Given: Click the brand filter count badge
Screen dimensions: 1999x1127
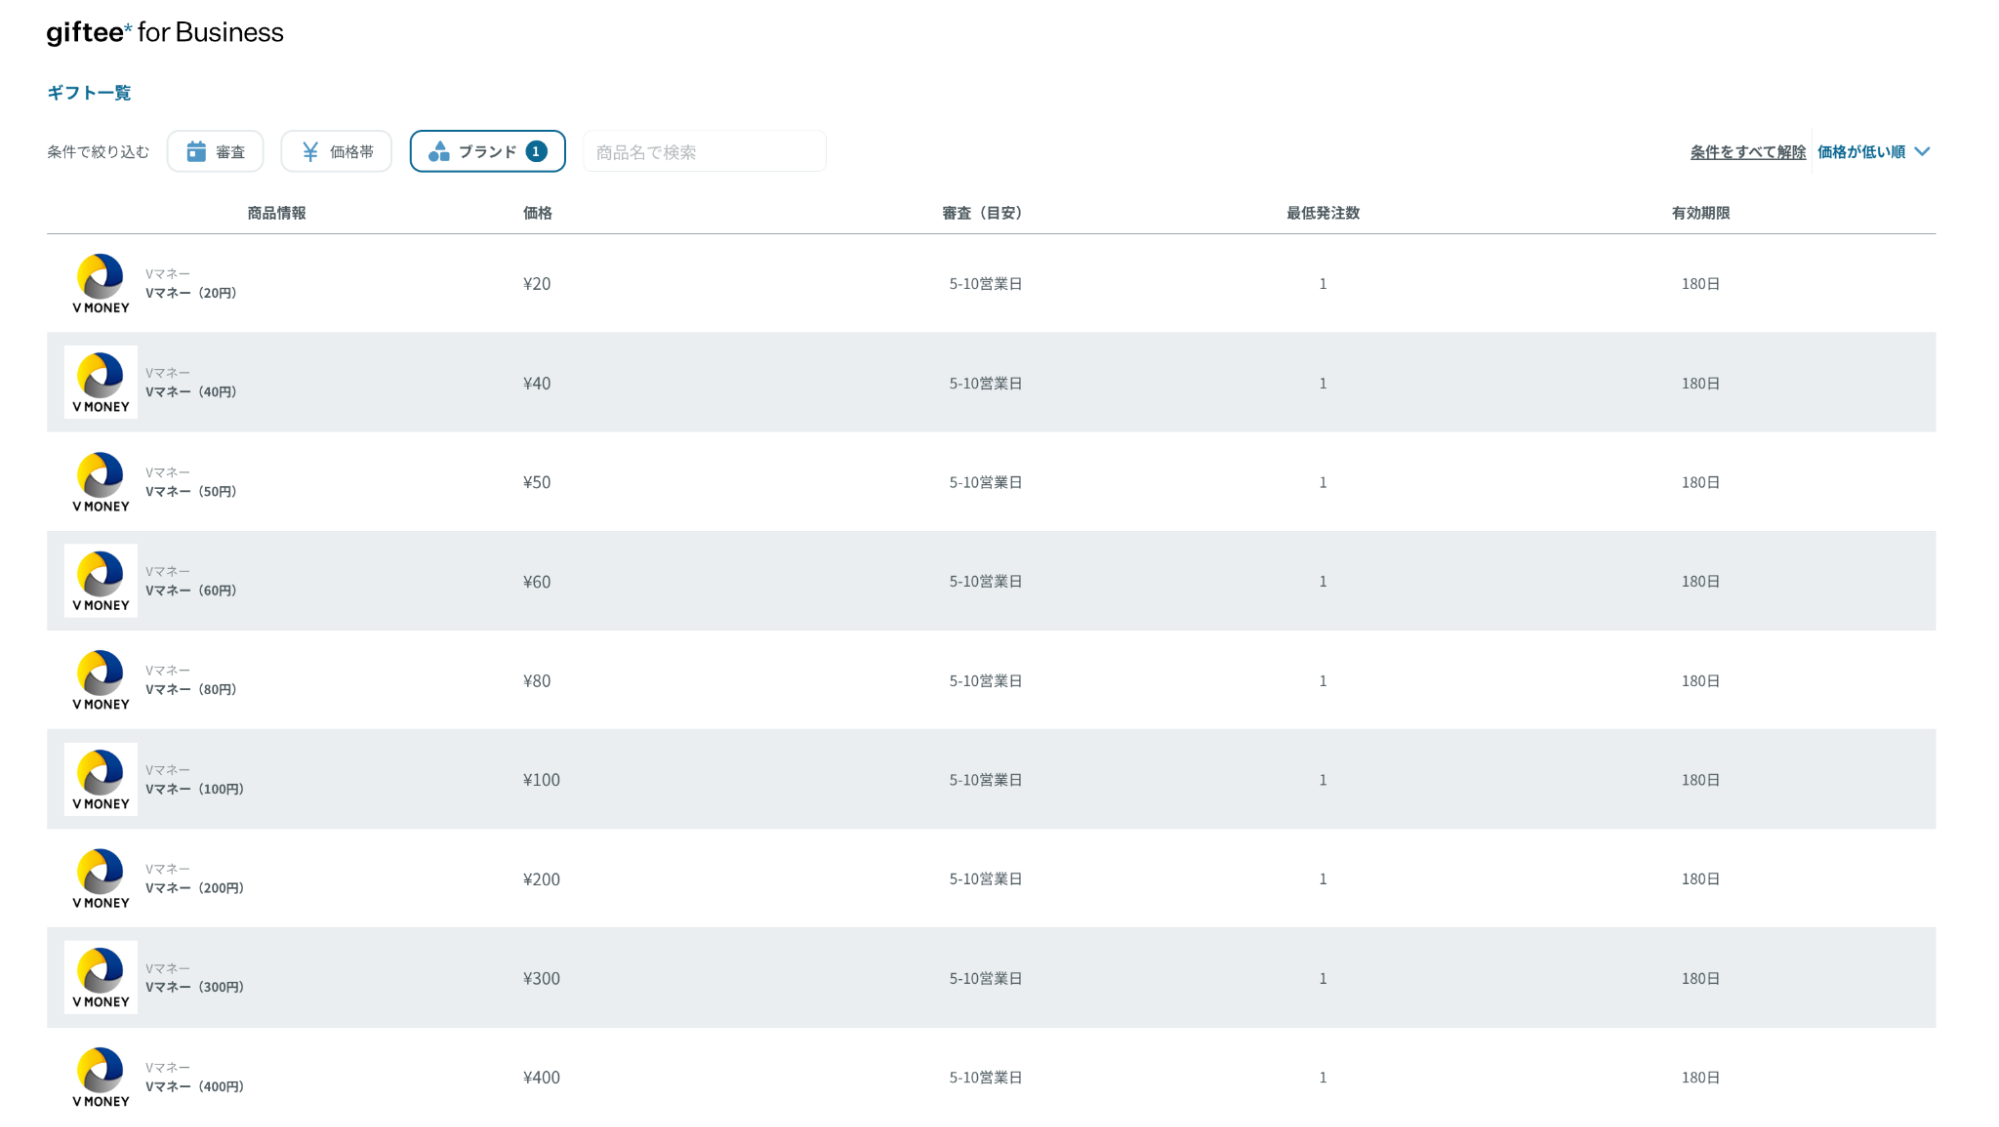Looking at the screenshot, I should click(537, 151).
